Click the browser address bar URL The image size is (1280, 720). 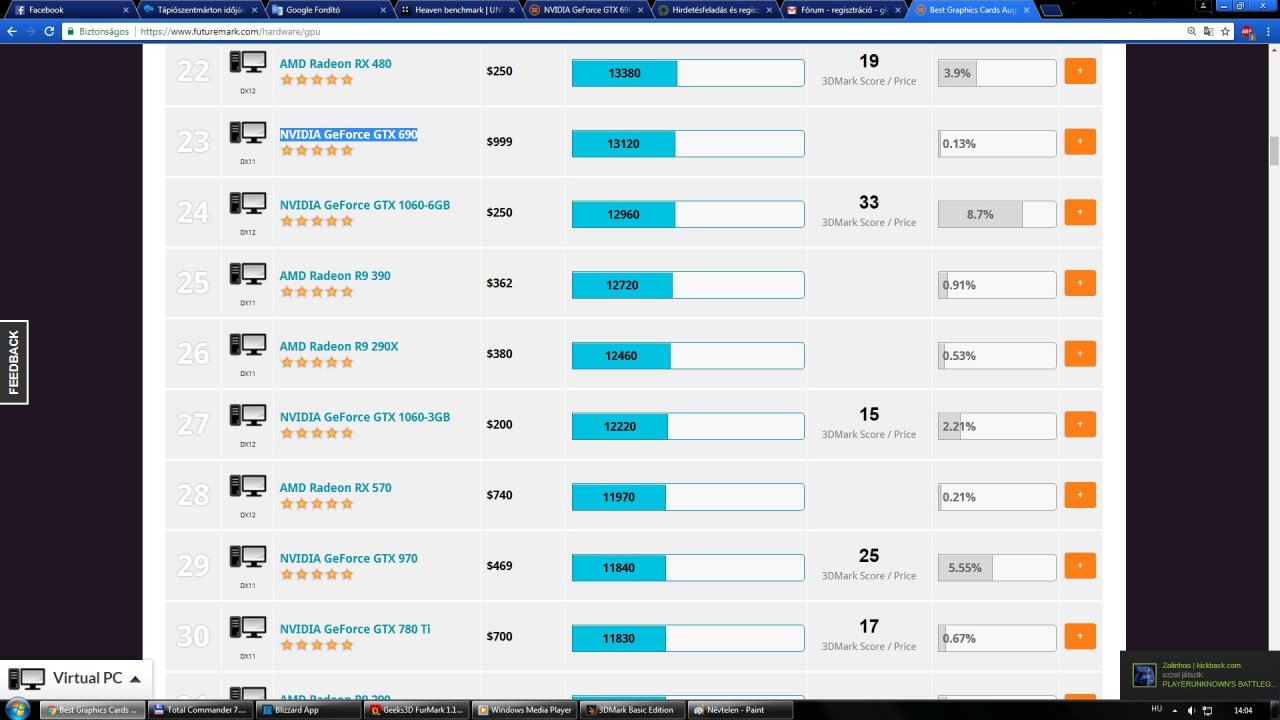pyautogui.click(x=230, y=31)
